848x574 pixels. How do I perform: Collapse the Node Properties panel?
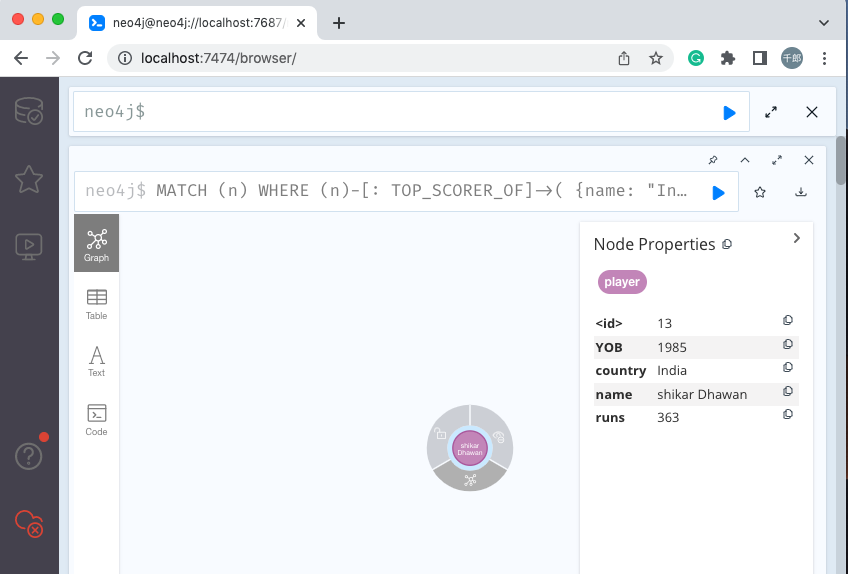(x=797, y=238)
